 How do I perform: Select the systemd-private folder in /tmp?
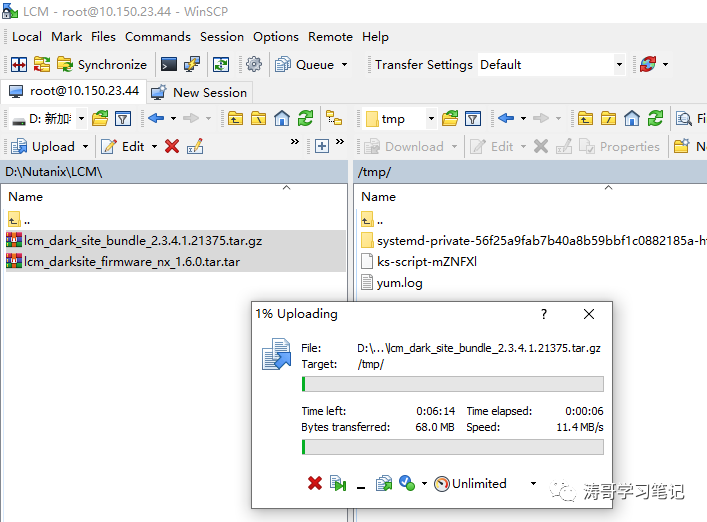[533, 240]
